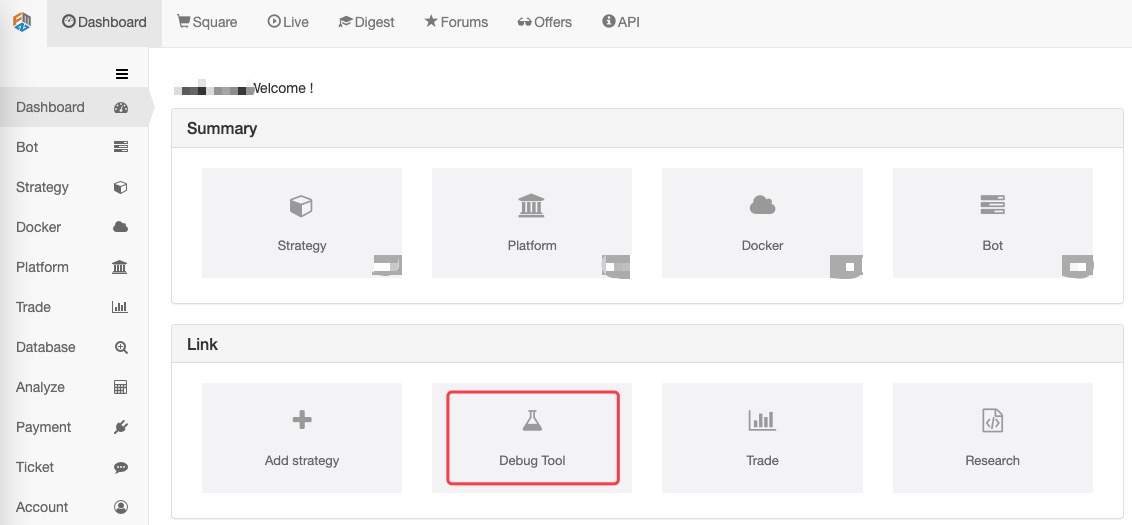The height and width of the screenshot is (525, 1132).
Task: Select the Platform summary card
Action: [532, 223]
